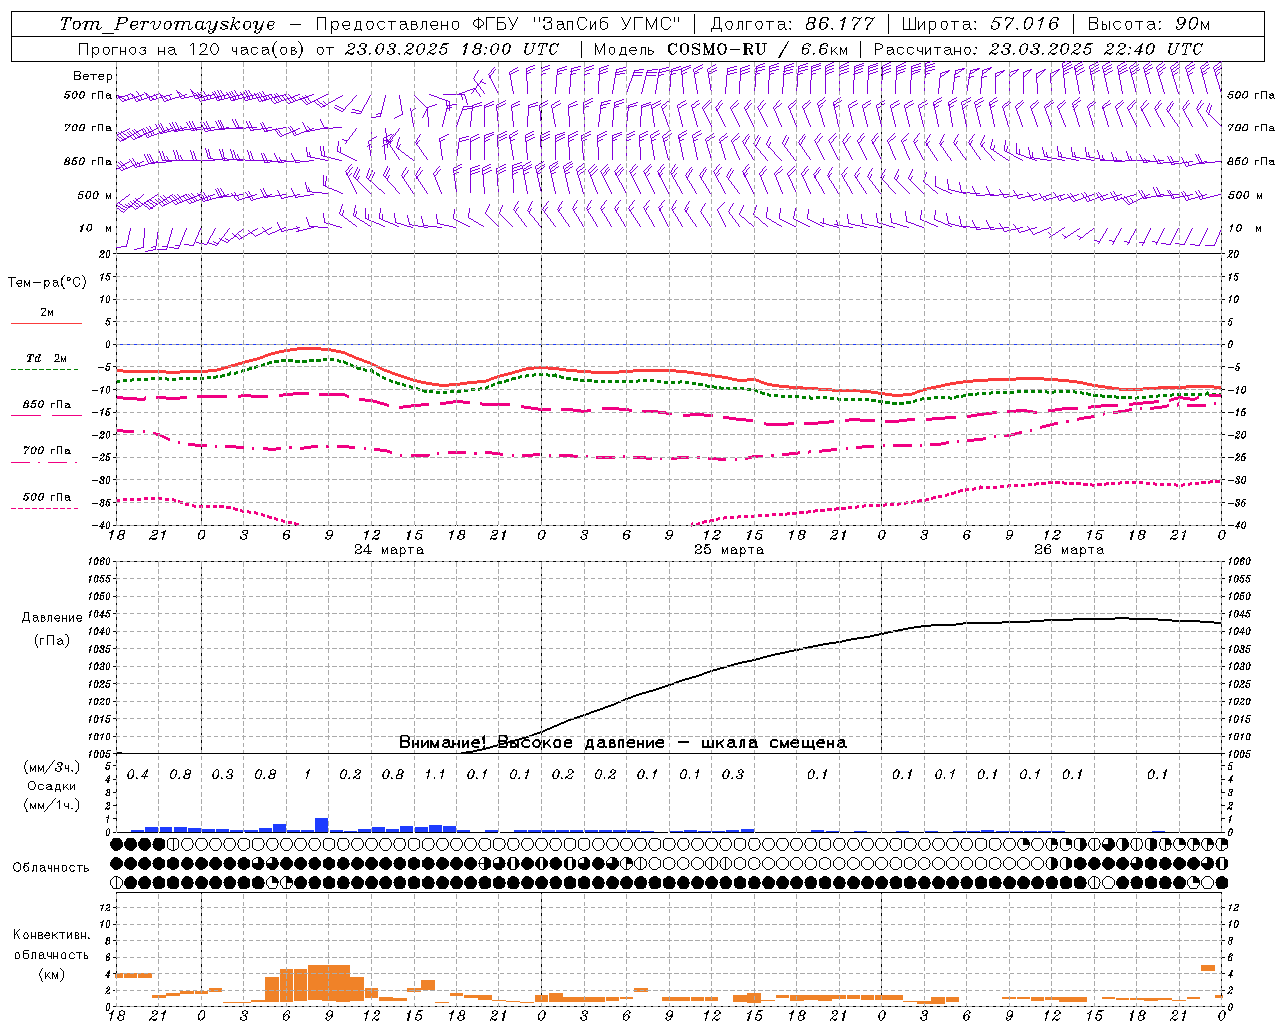Image resolution: width=1280 pixels, height=1024 pixels.
Task: Click the dotted 500 гПа temperature legend line
Action: tap(44, 508)
